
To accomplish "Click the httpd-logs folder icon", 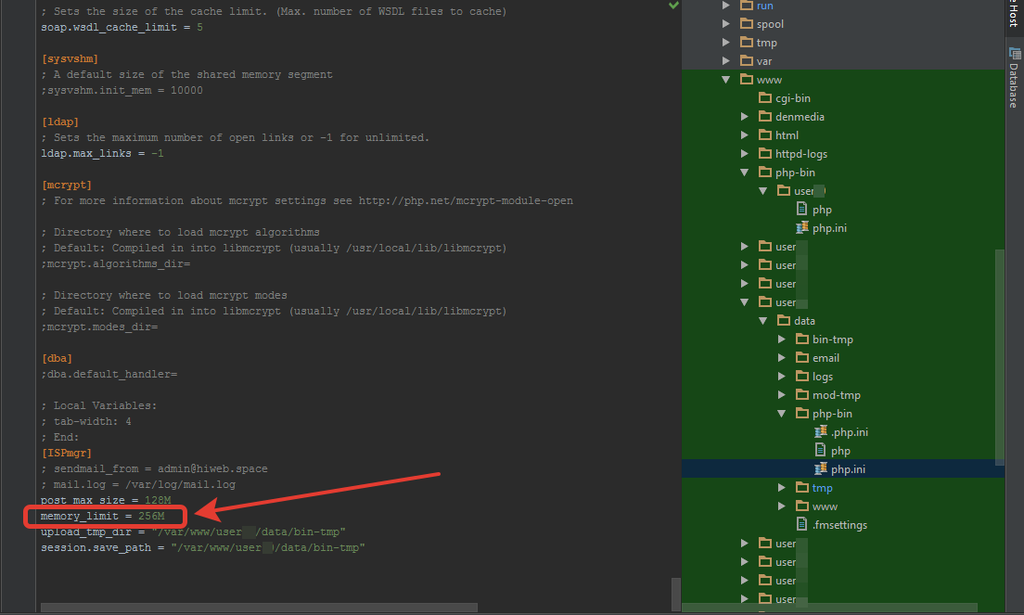I will (x=765, y=153).
